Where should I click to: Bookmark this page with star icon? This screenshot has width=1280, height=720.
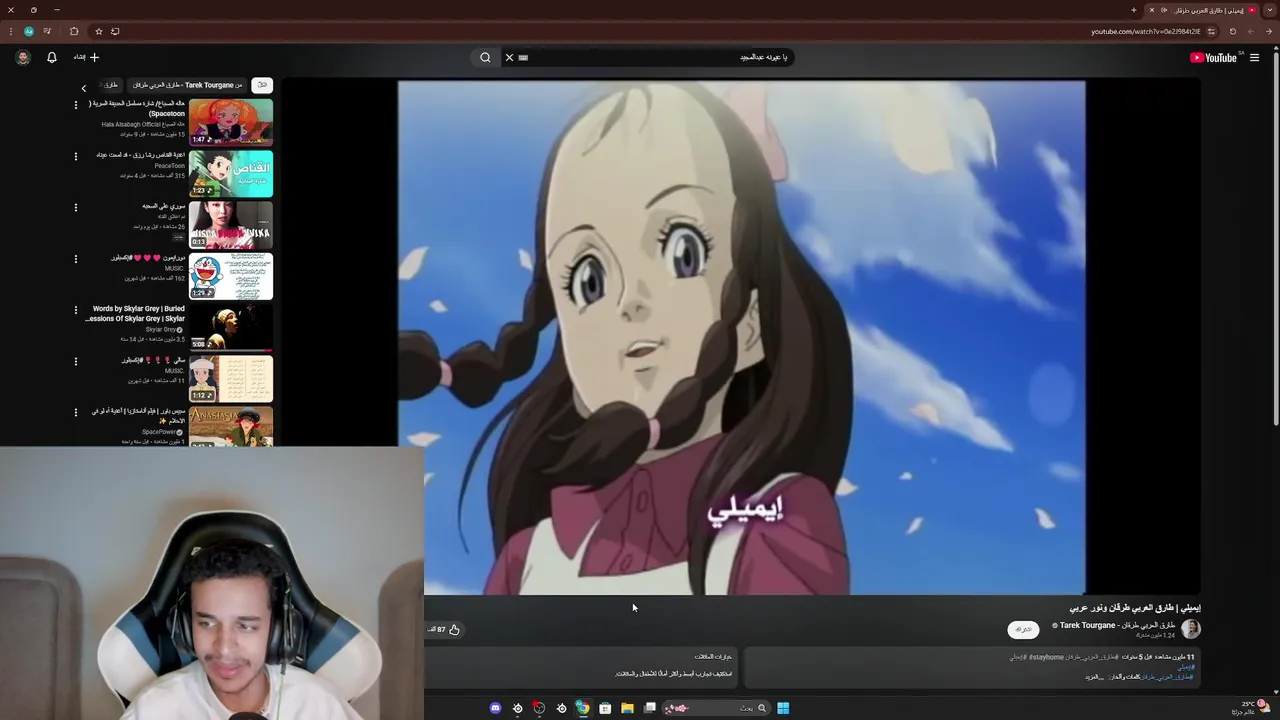pos(98,31)
